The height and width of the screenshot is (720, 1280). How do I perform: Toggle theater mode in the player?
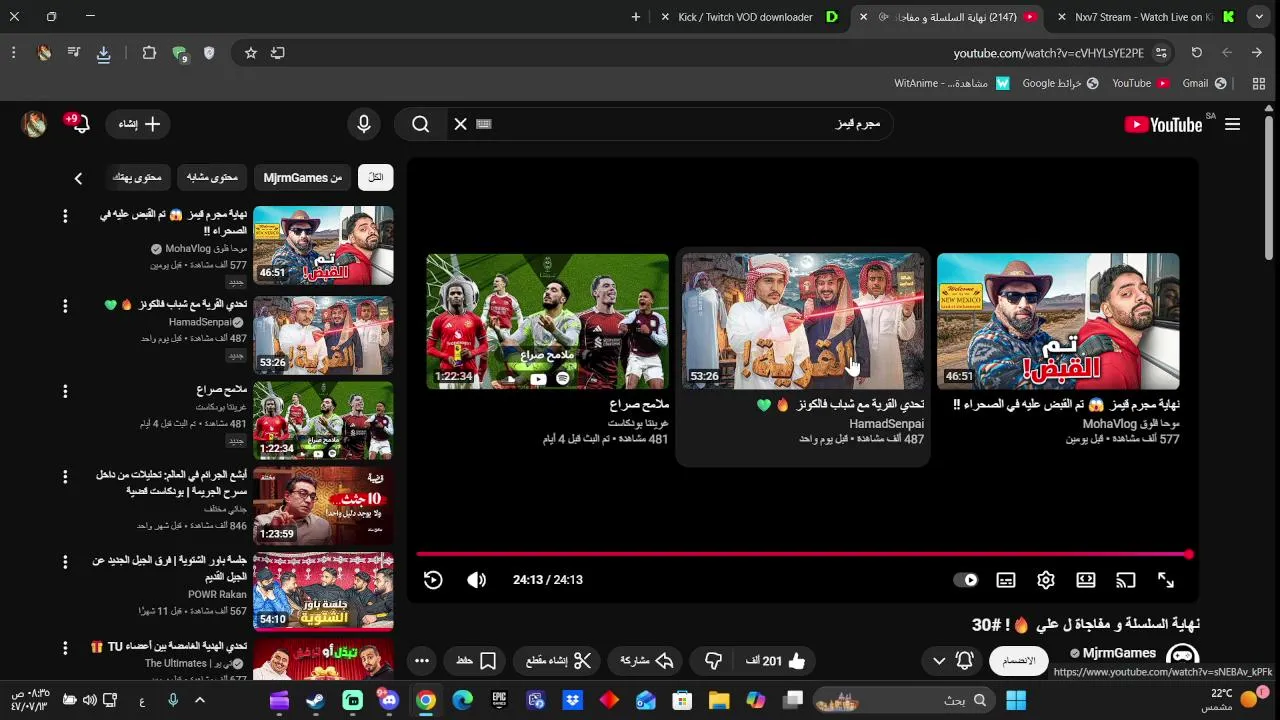tap(1086, 580)
